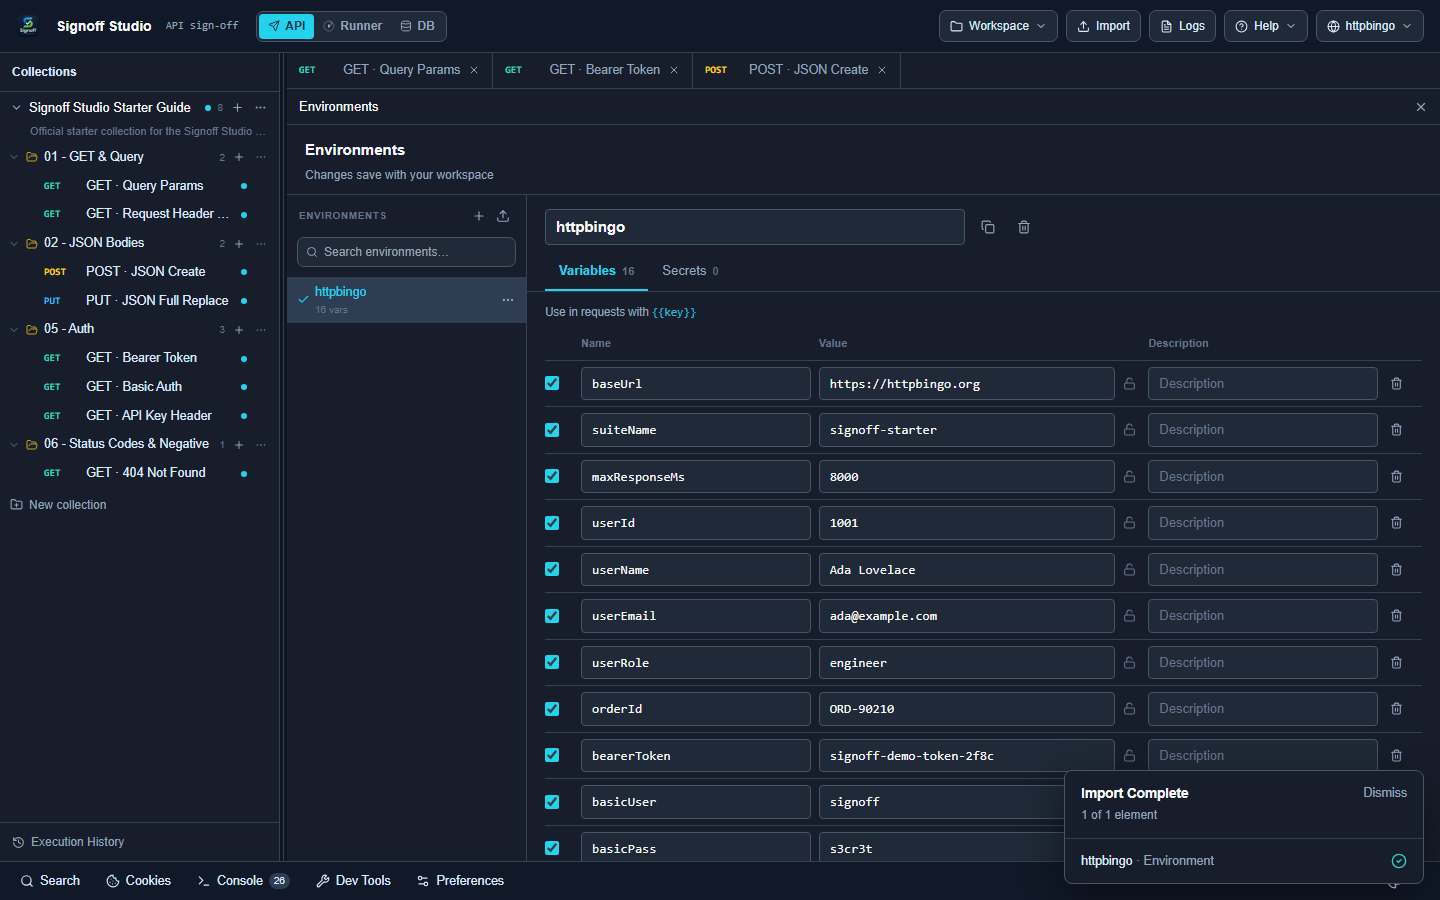Collapse the Signoff Studio Starter Guide collection
This screenshot has height=900, width=1440.
[16, 108]
